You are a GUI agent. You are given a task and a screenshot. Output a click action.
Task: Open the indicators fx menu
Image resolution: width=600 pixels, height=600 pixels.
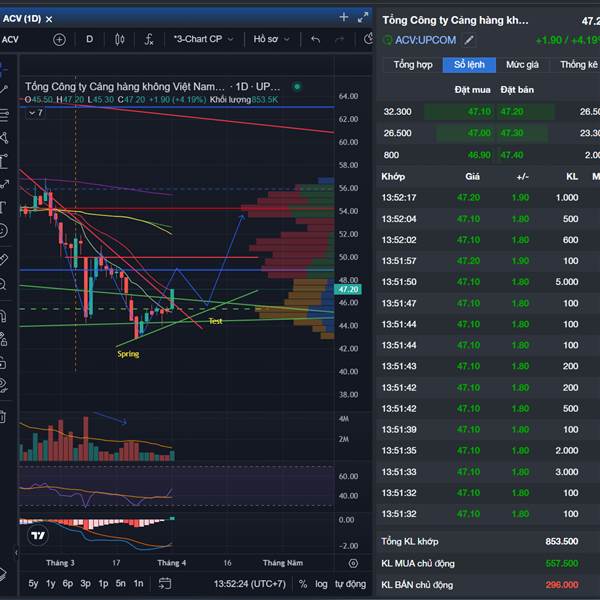pyautogui.click(x=149, y=39)
